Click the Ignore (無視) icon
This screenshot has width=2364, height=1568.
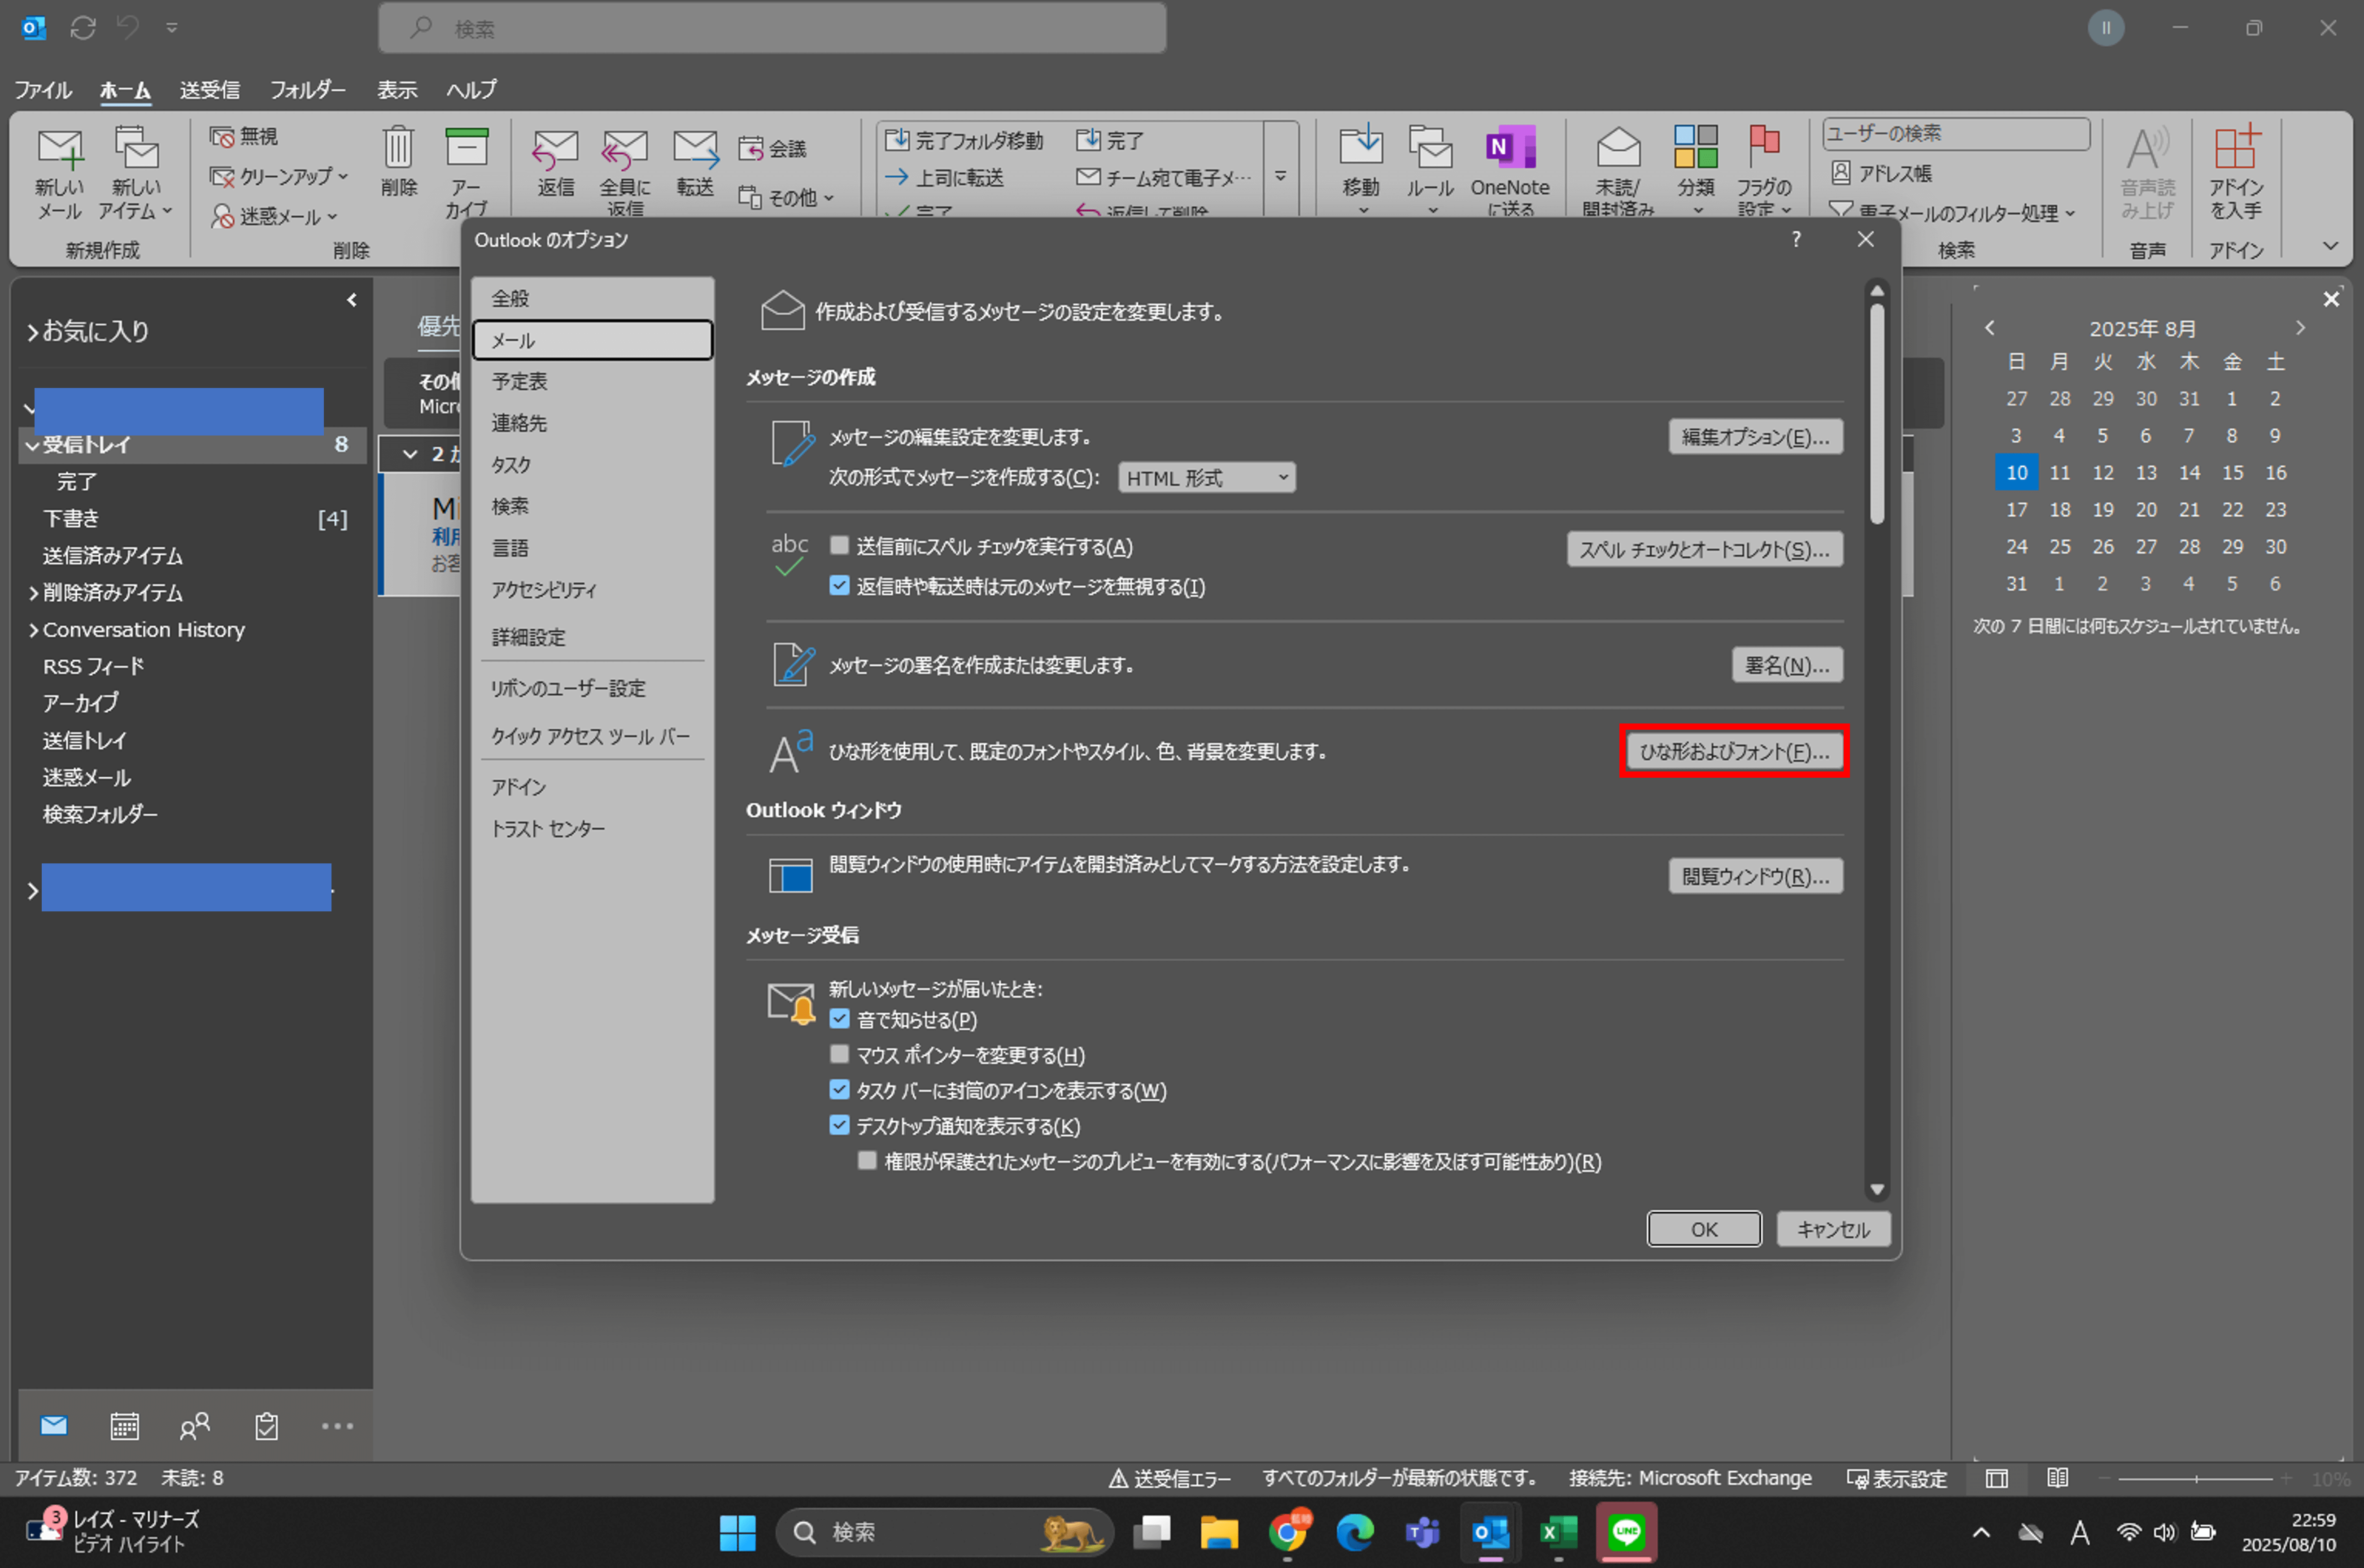(221, 136)
